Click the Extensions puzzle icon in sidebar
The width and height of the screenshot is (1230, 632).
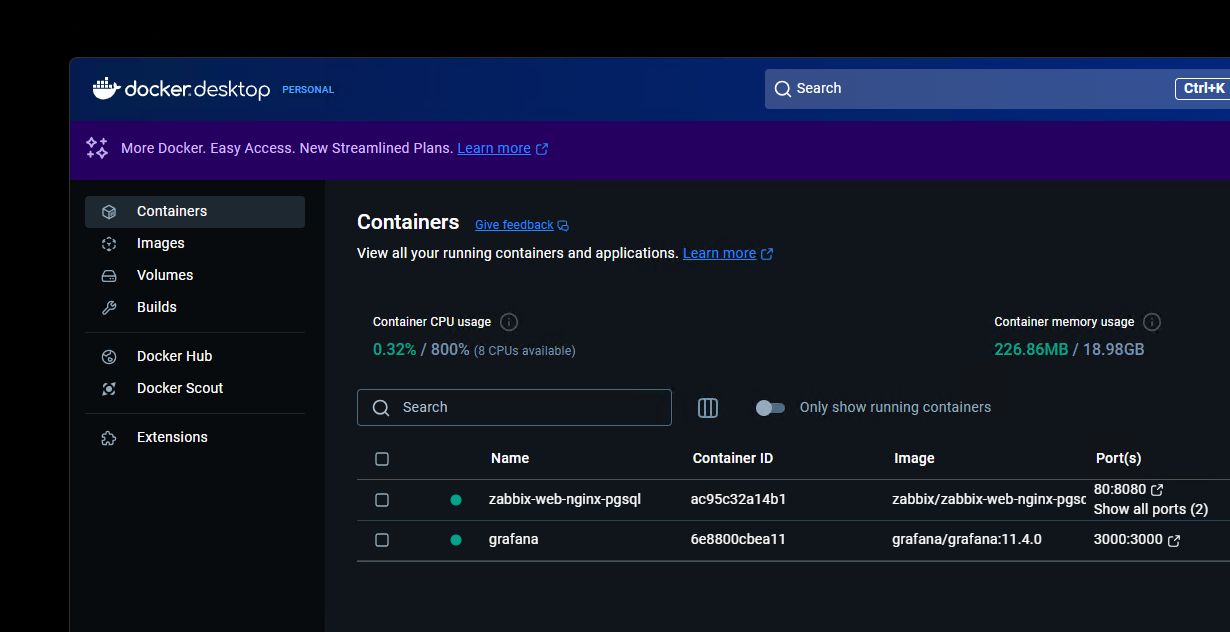click(x=109, y=438)
